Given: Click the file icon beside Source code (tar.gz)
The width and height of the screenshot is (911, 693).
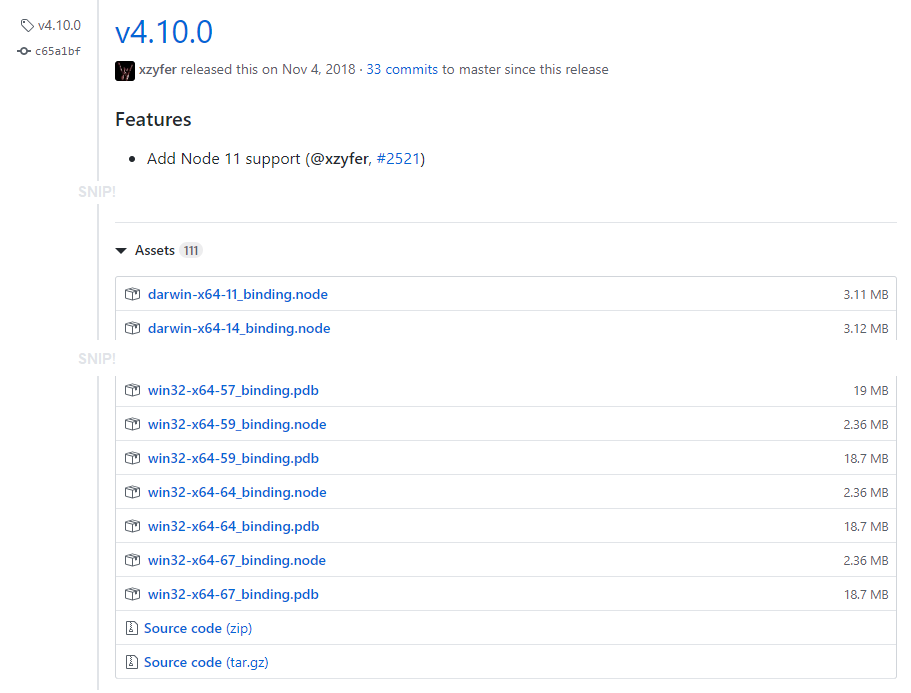Looking at the screenshot, I should click(132, 662).
